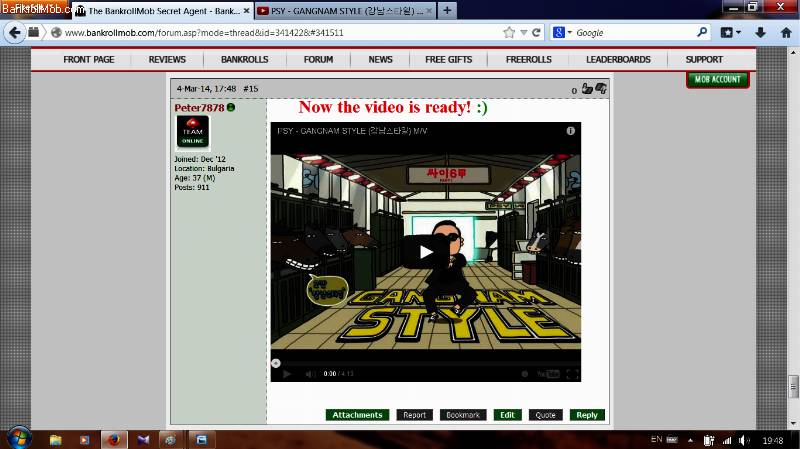This screenshot has height=449, width=800.
Task: Click the EN language indicator
Action: pyautogui.click(x=657, y=439)
